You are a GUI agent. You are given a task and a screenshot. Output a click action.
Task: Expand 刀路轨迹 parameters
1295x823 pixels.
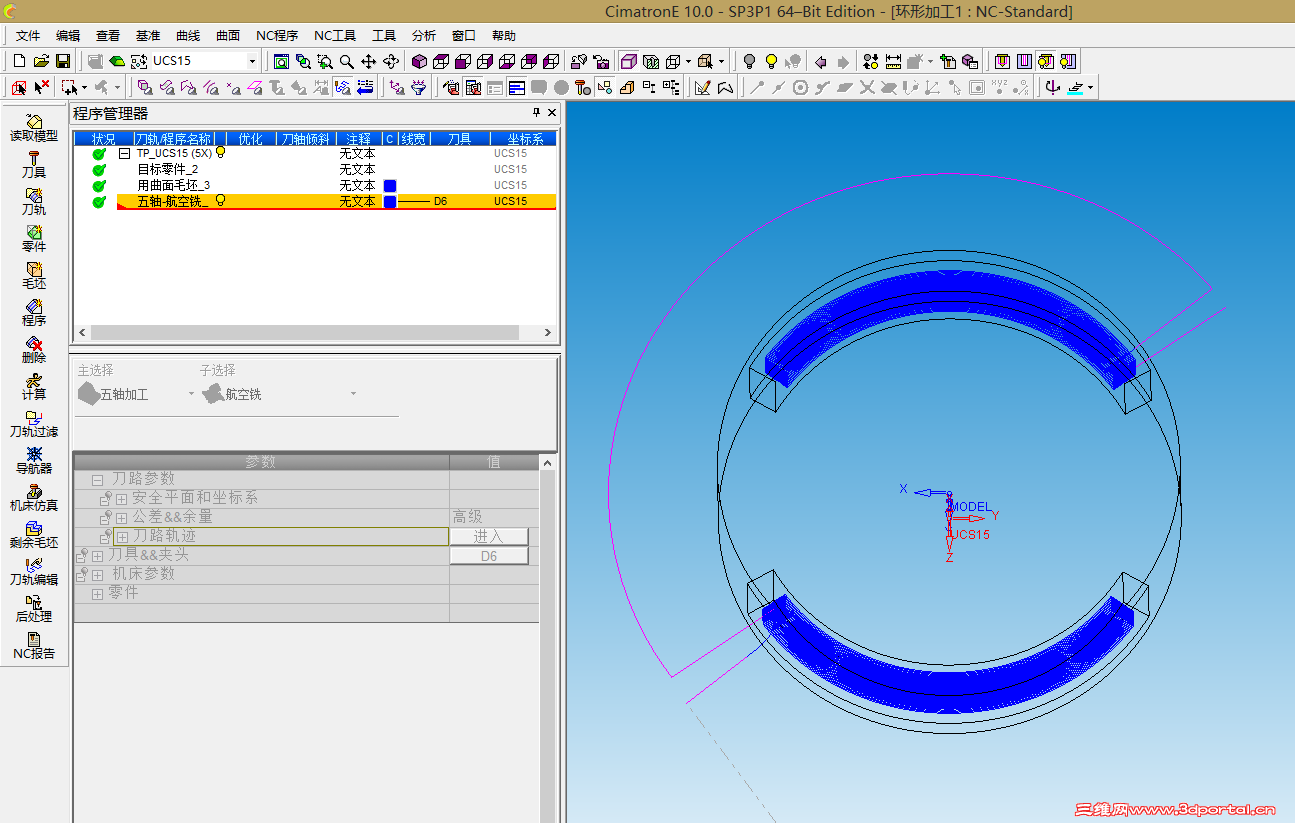coord(121,537)
